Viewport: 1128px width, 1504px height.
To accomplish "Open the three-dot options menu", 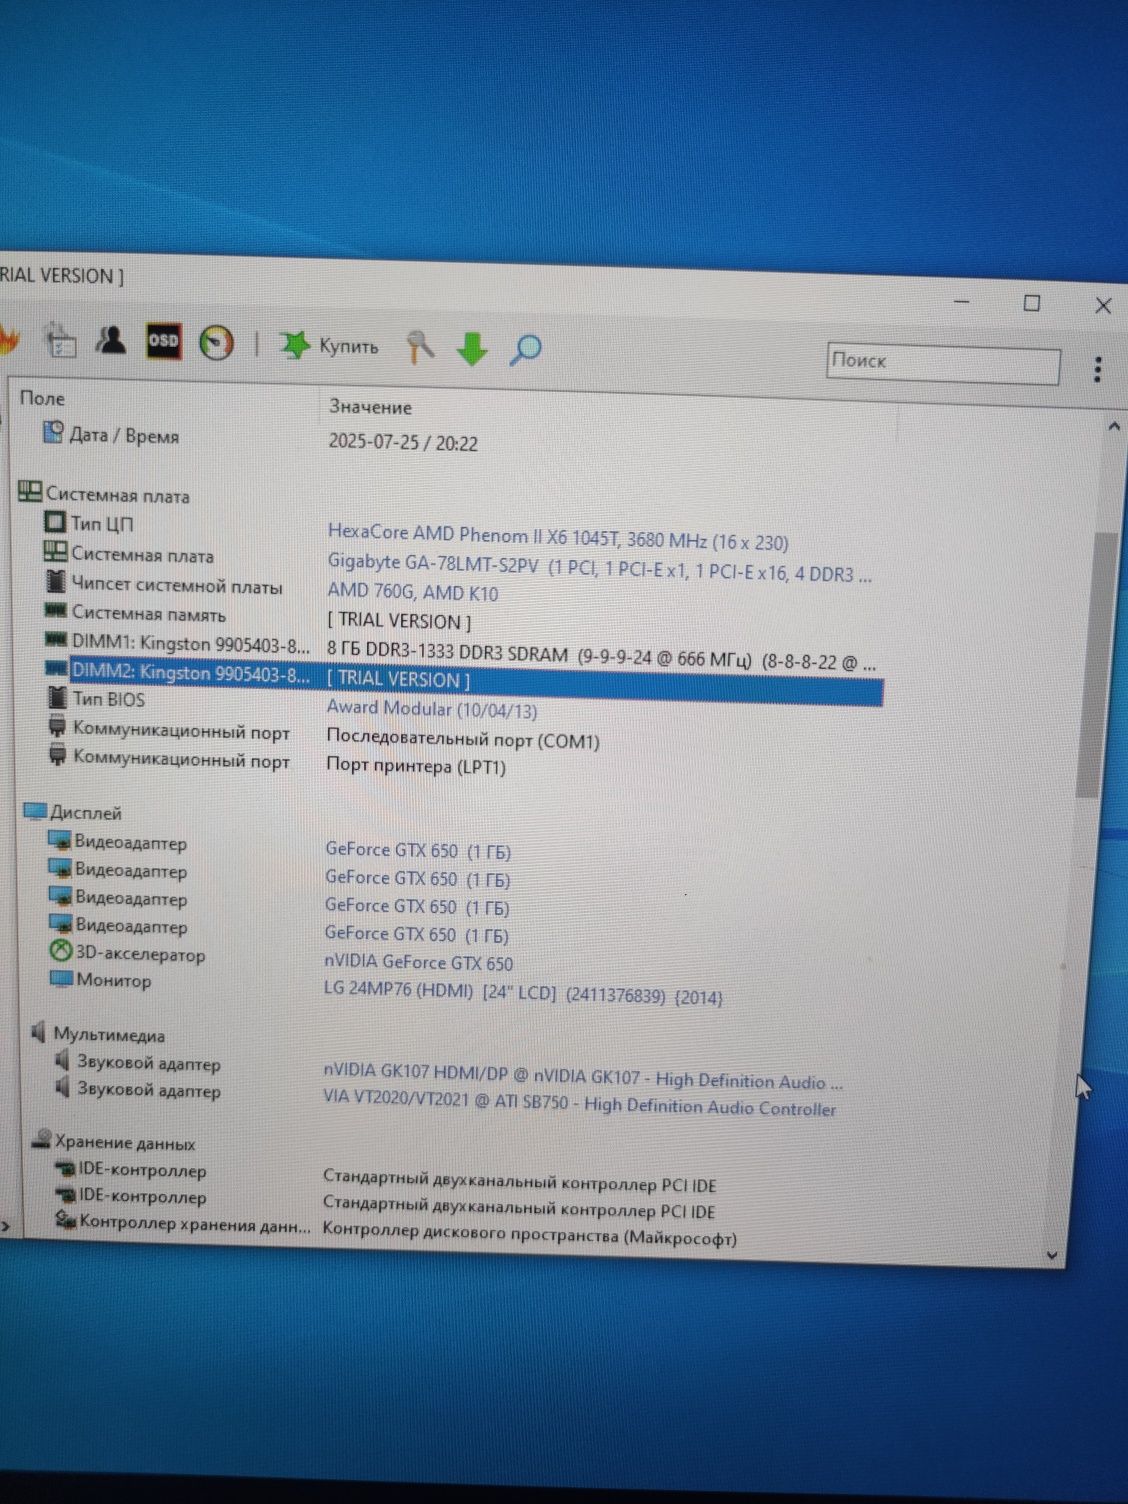I will [x=1097, y=369].
